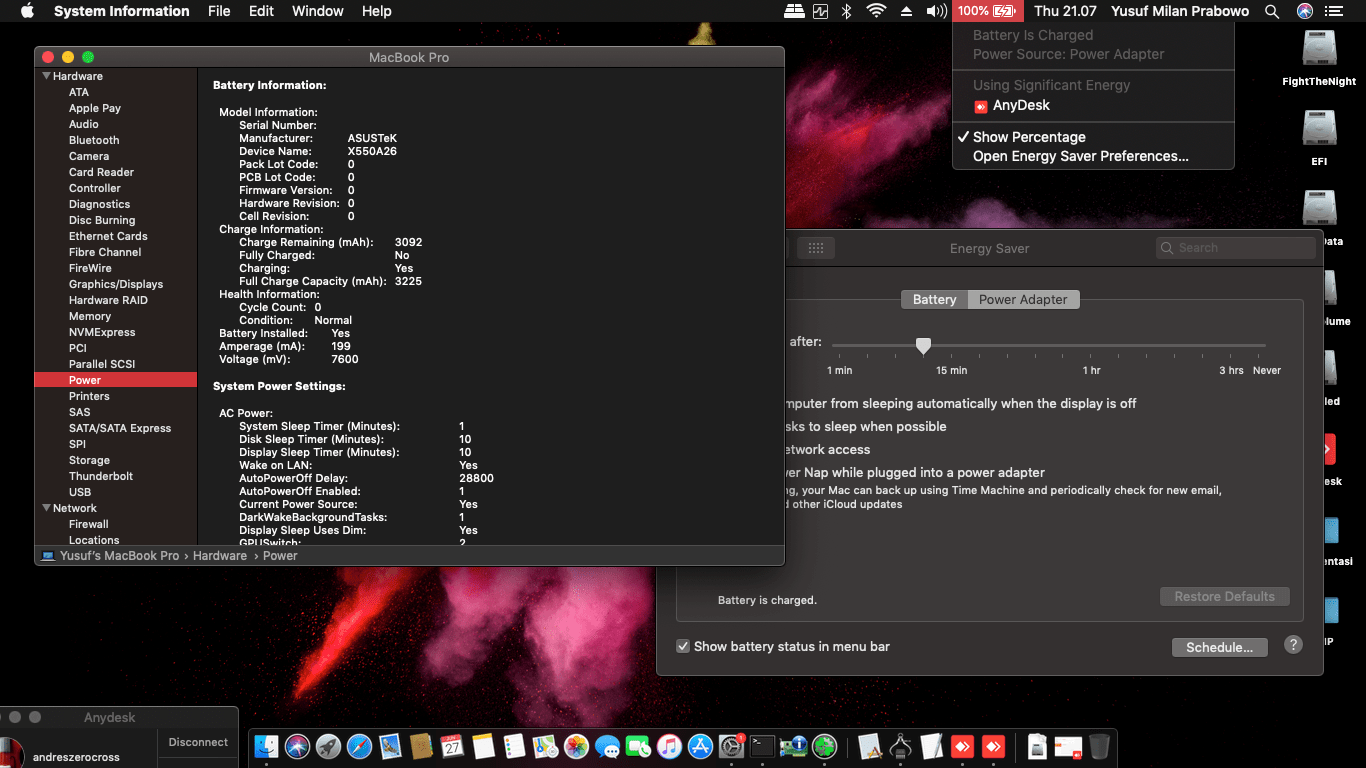Open Notification Center list icon
This screenshot has height=768, width=1366.
1333,11
